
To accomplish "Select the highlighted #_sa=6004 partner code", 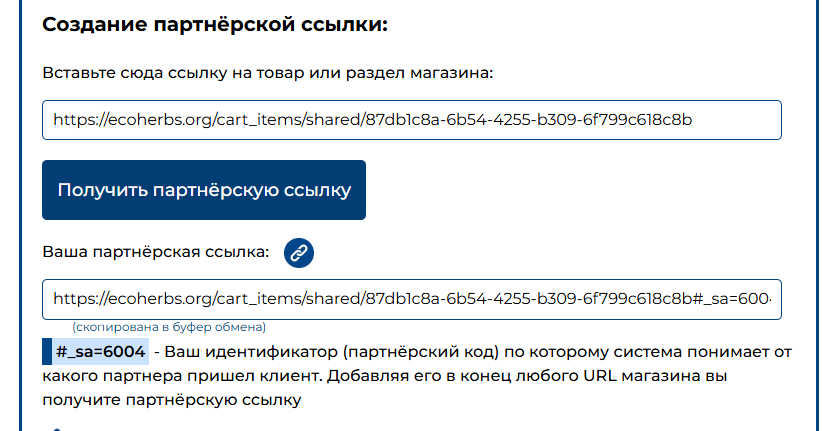I will (101, 351).
